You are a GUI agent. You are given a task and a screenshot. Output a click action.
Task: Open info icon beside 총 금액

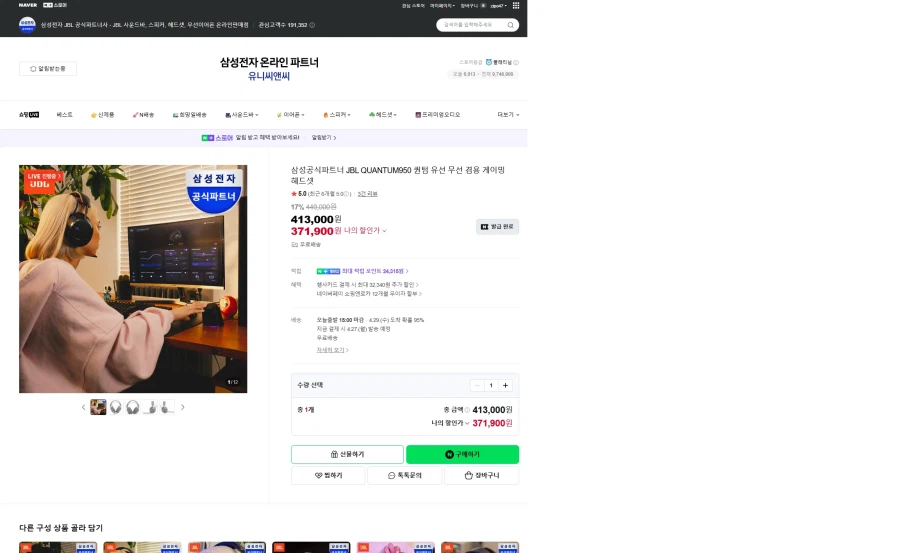[x=467, y=410]
